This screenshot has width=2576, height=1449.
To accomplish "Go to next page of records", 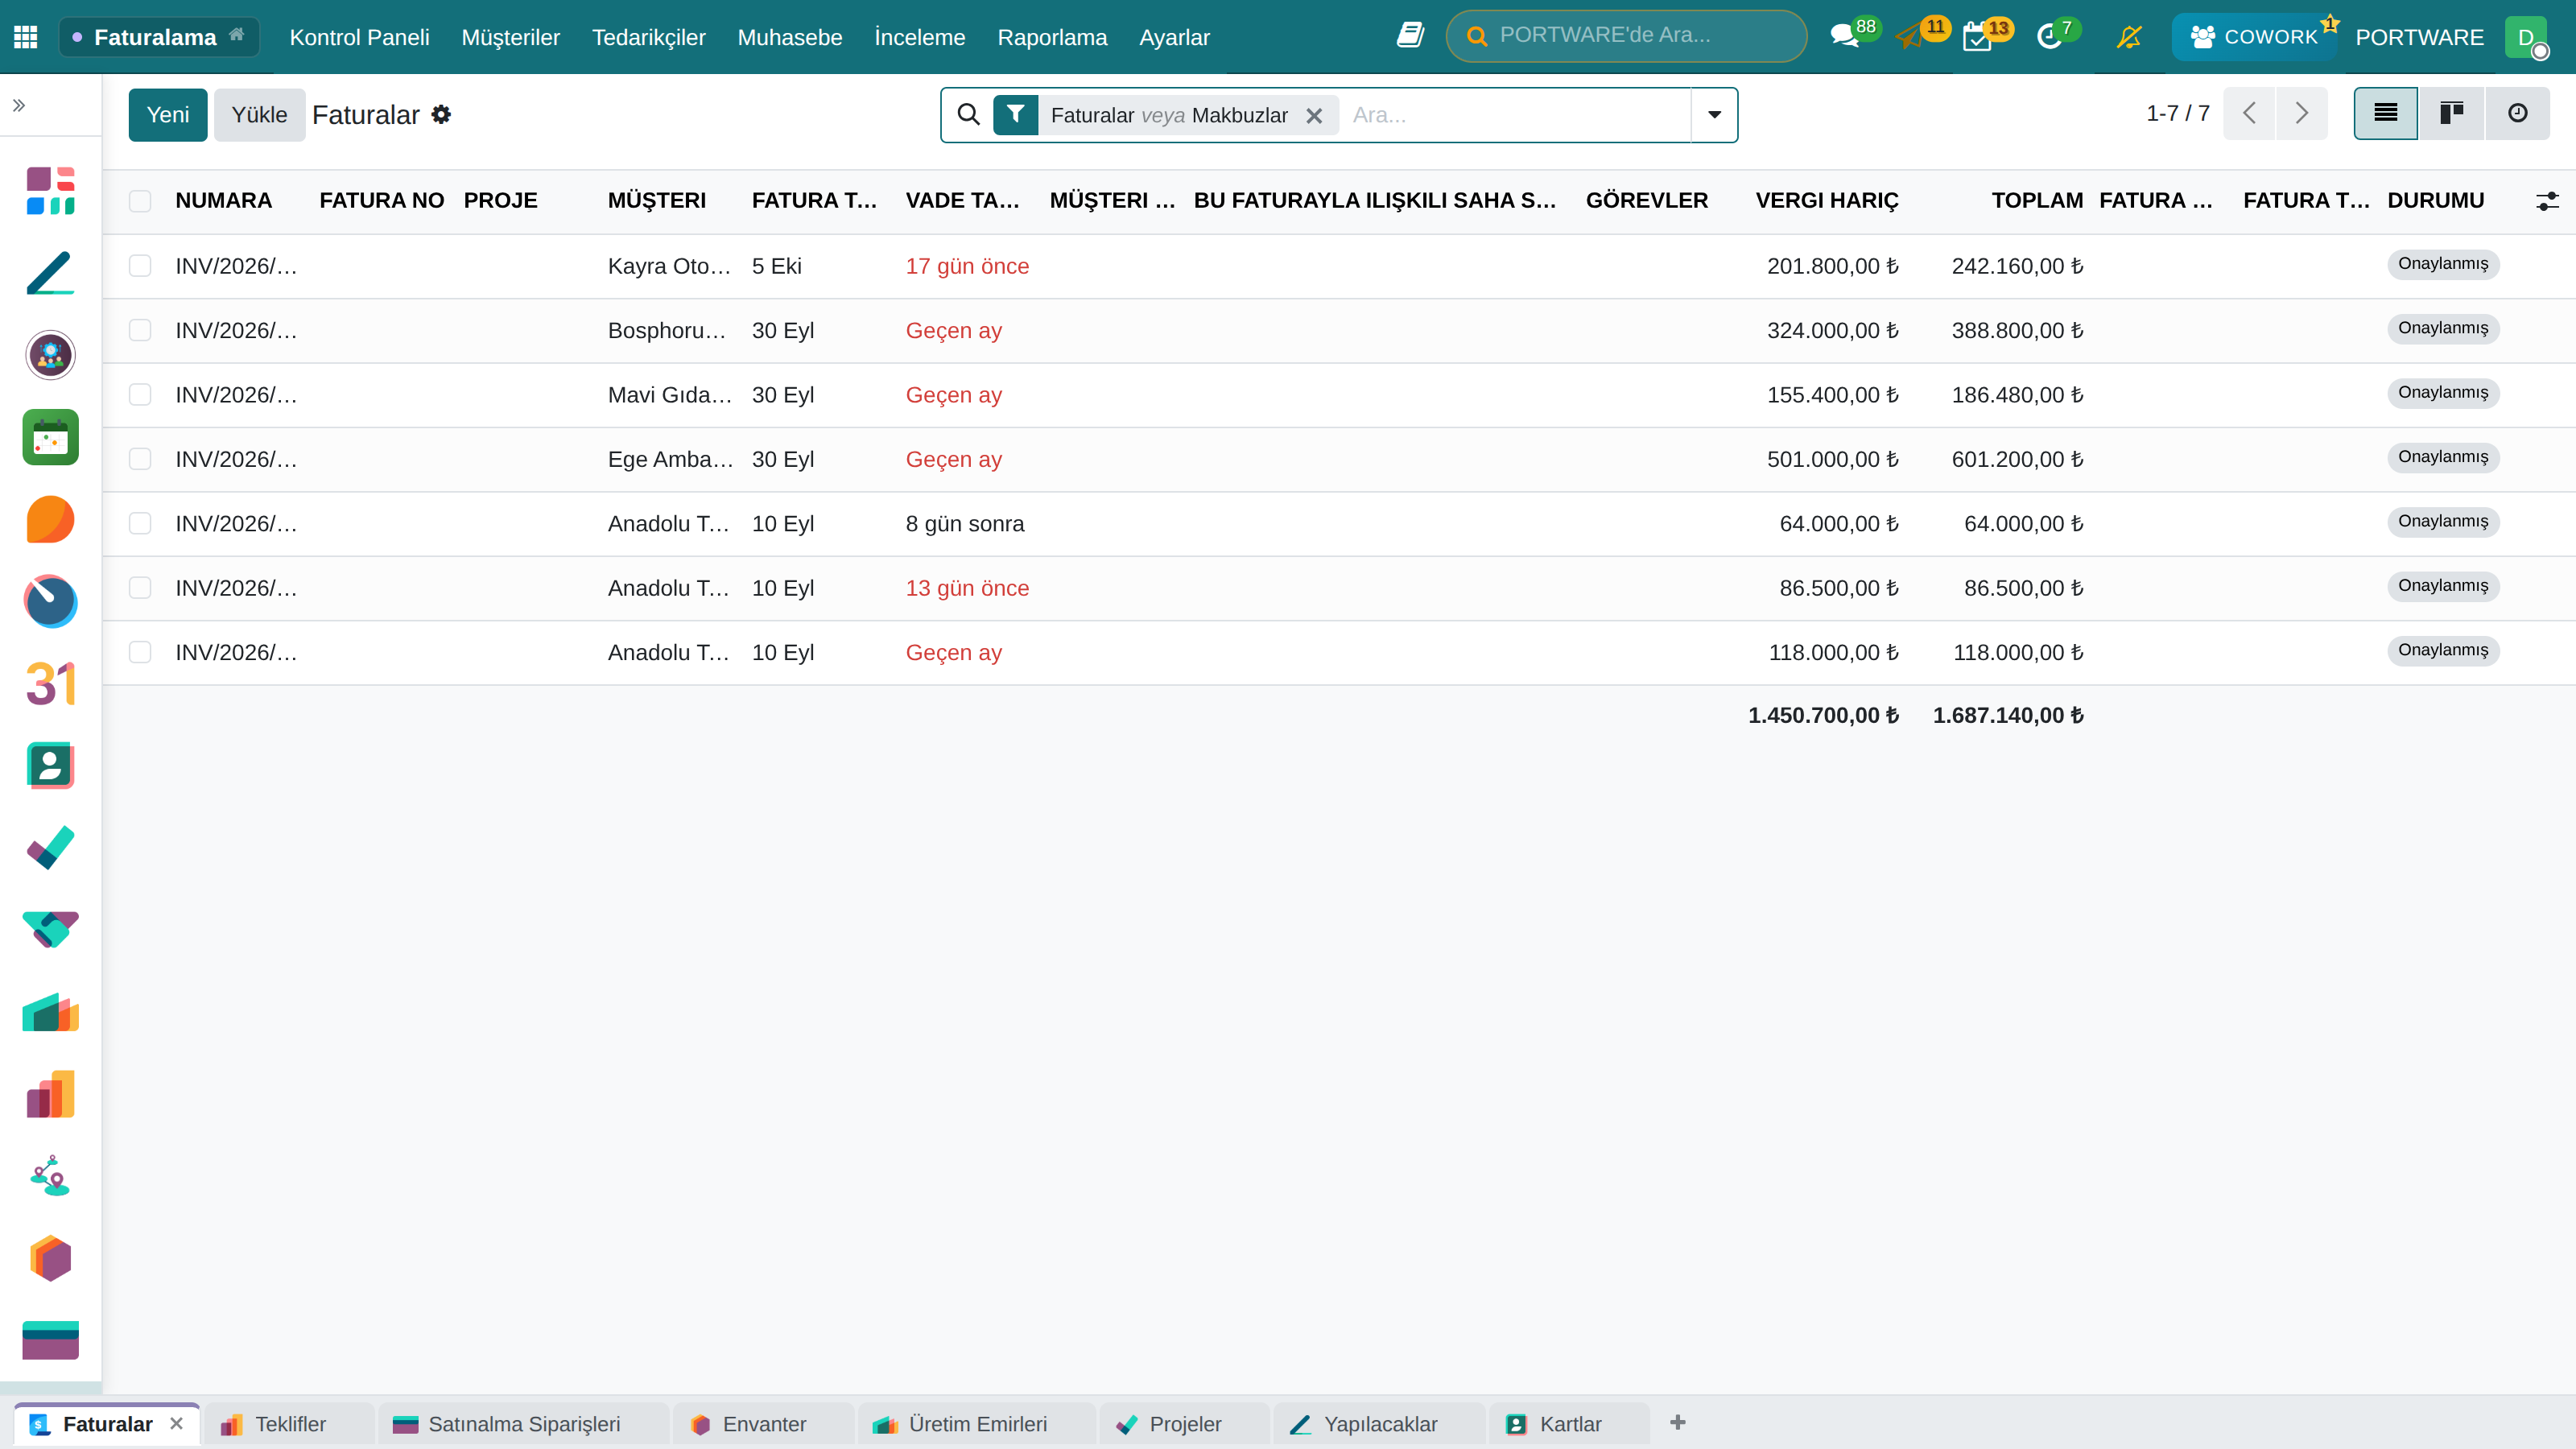I will click(2301, 113).
